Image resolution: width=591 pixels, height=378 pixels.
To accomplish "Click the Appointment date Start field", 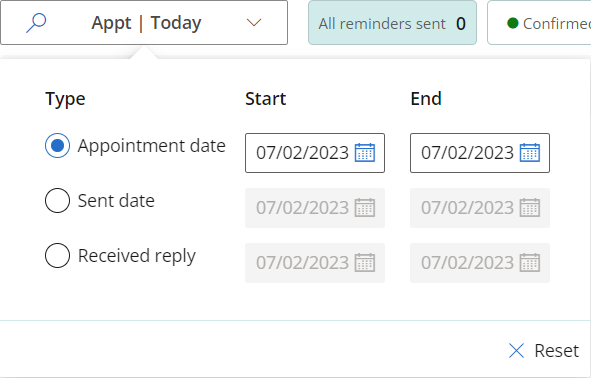I will (315, 153).
